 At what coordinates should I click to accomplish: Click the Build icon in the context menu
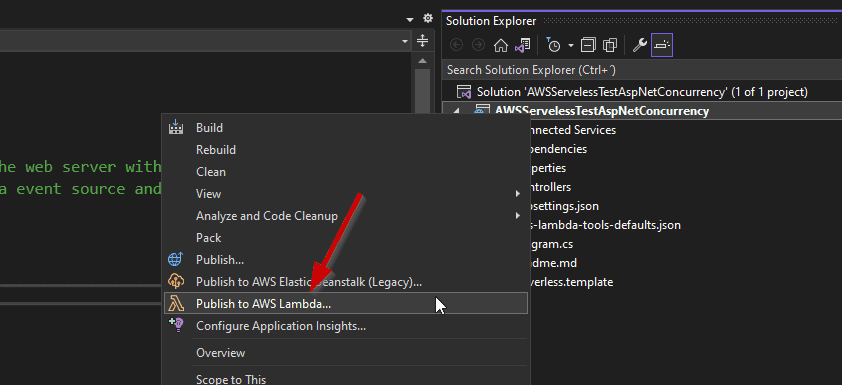click(x=176, y=128)
